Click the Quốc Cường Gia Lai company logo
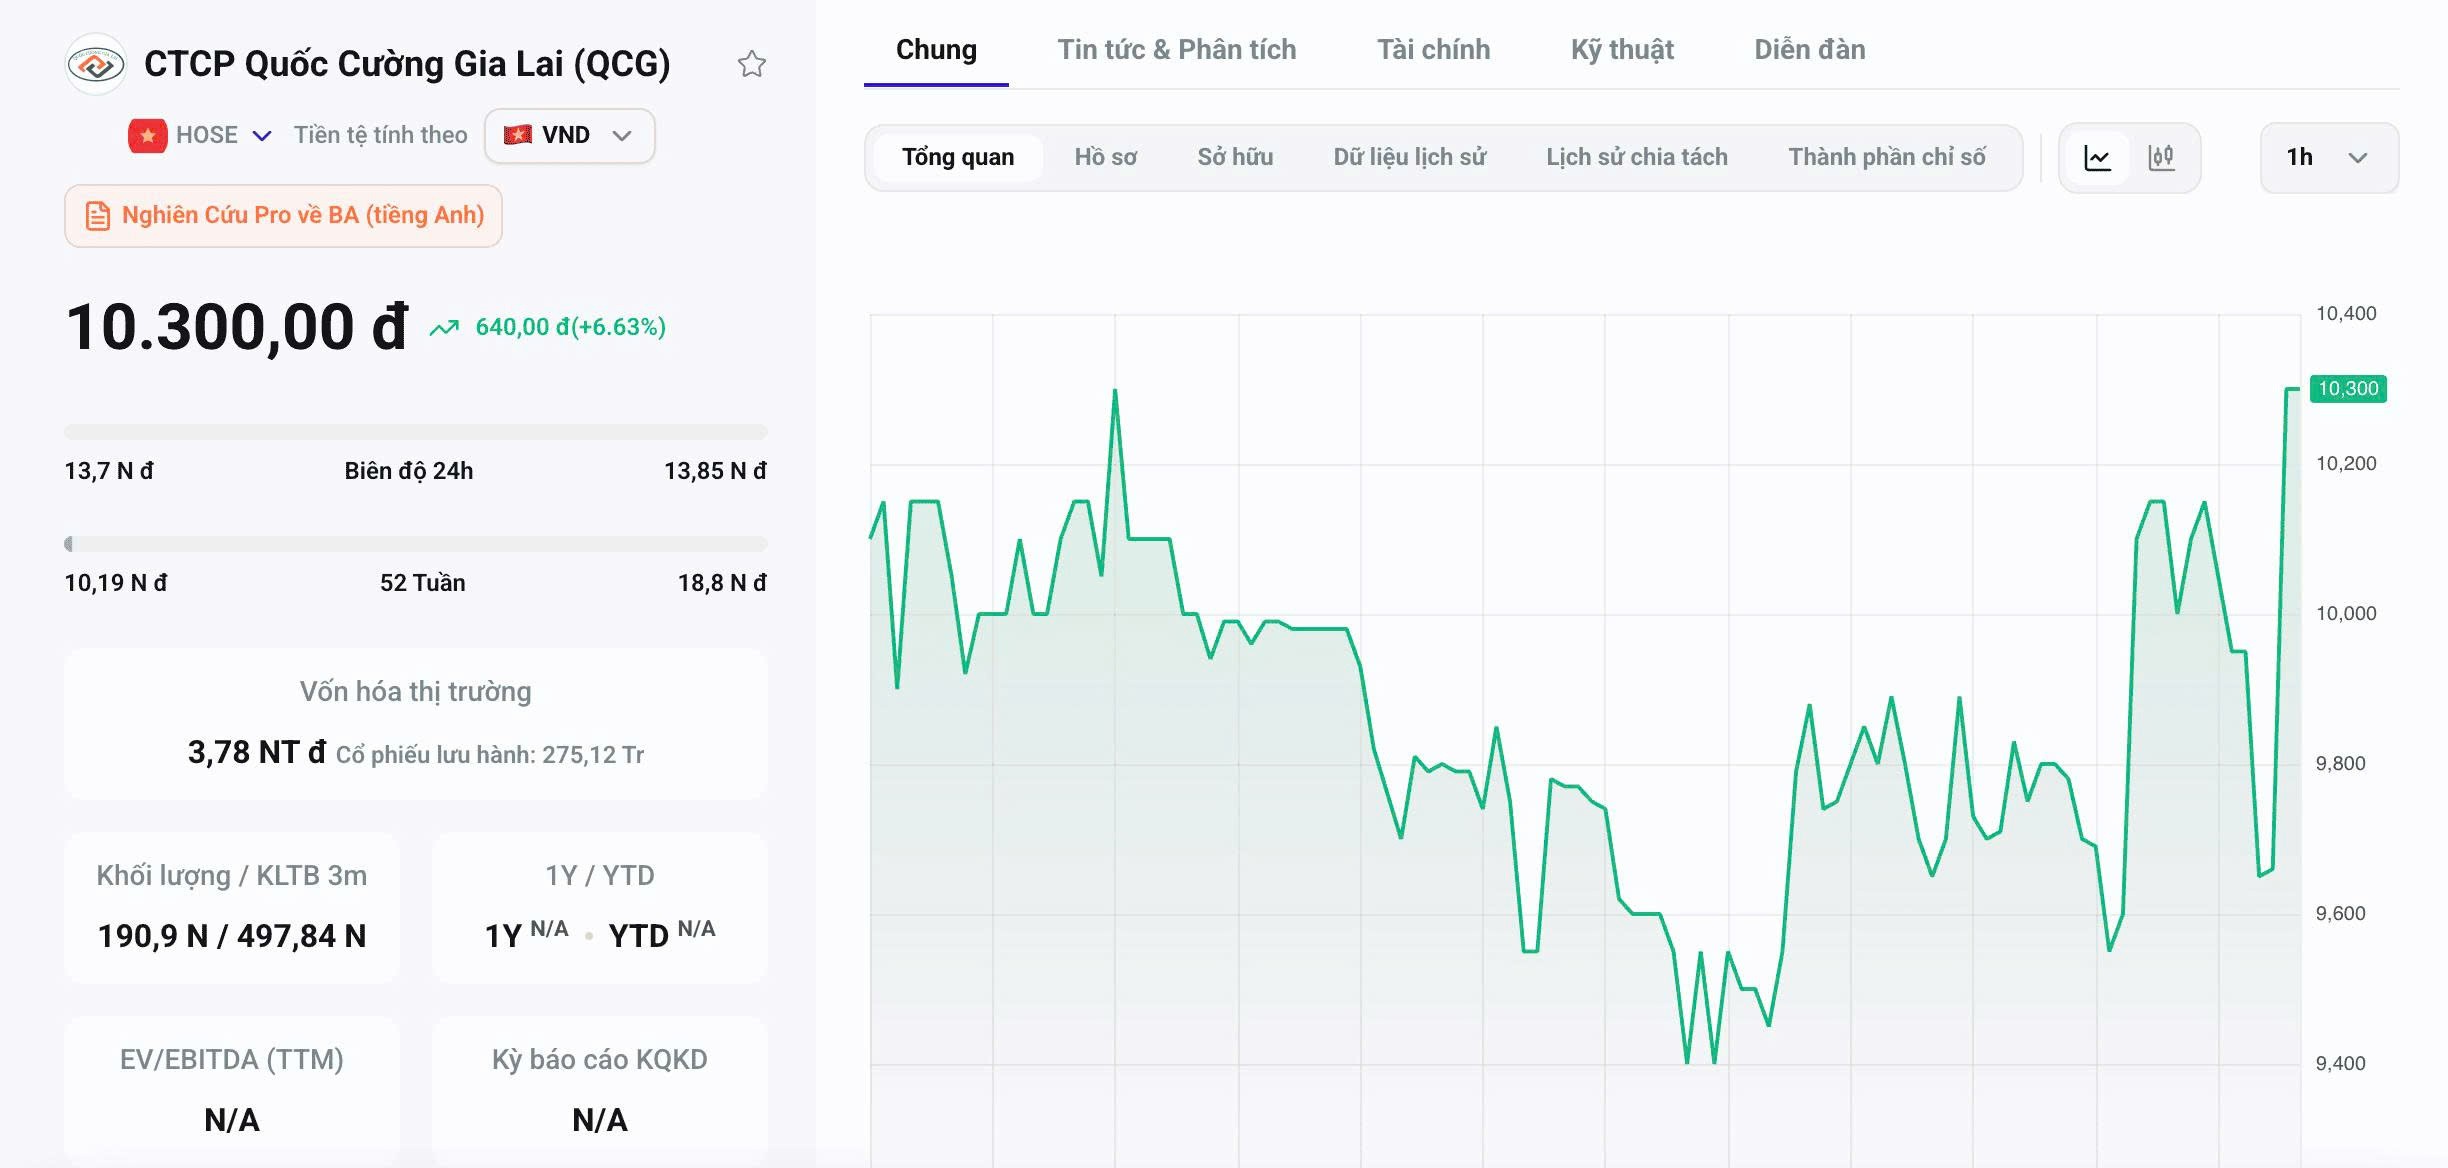 [96, 65]
